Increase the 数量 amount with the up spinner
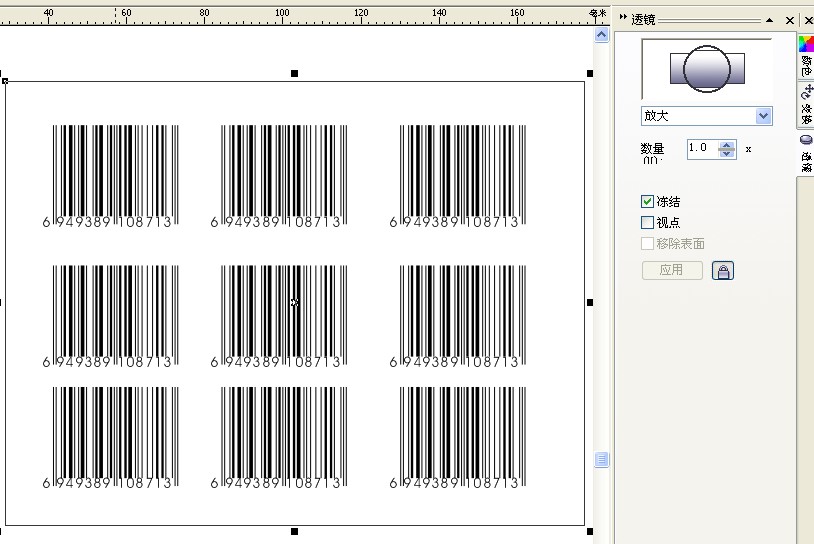The height and width of the screenshot is (544, 814). [727, 144]
